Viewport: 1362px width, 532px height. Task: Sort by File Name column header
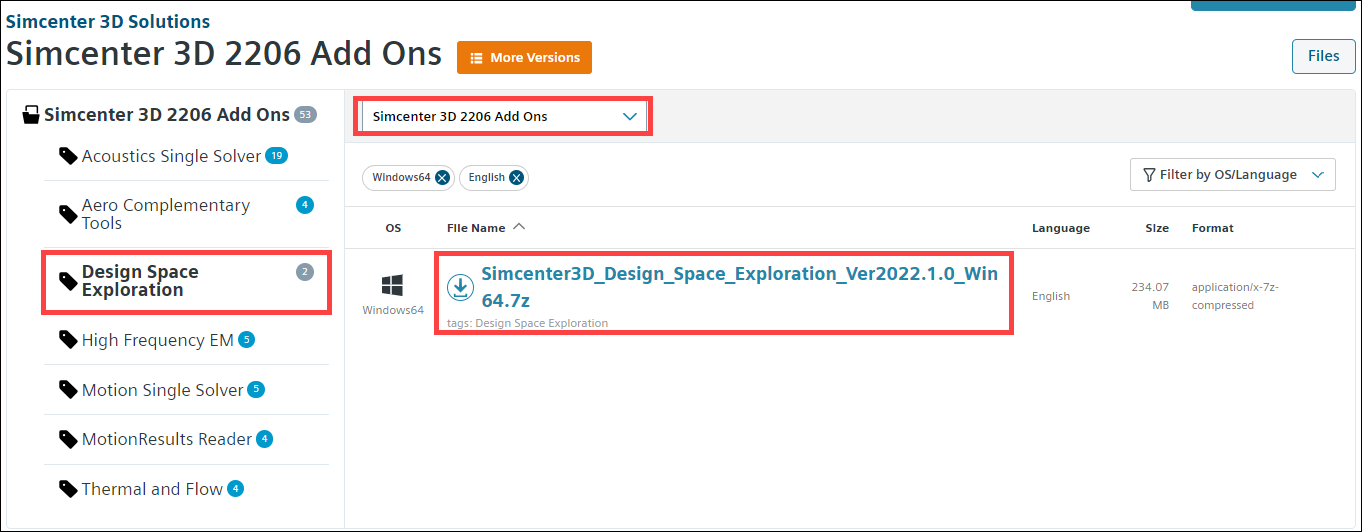click(476, 228)
